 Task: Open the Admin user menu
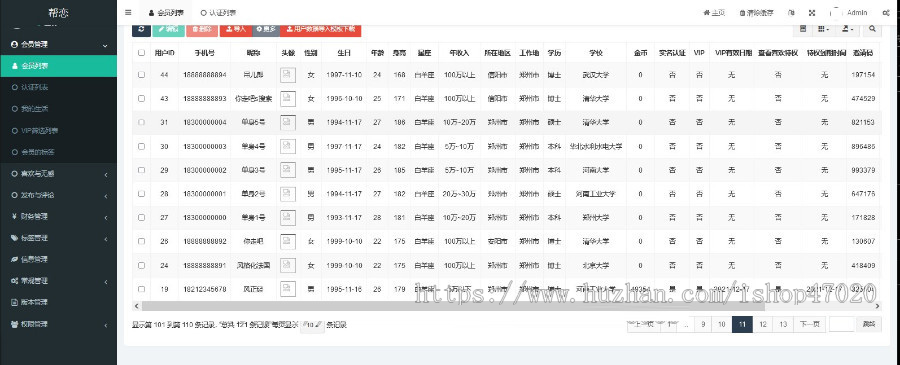pos(848,13)
